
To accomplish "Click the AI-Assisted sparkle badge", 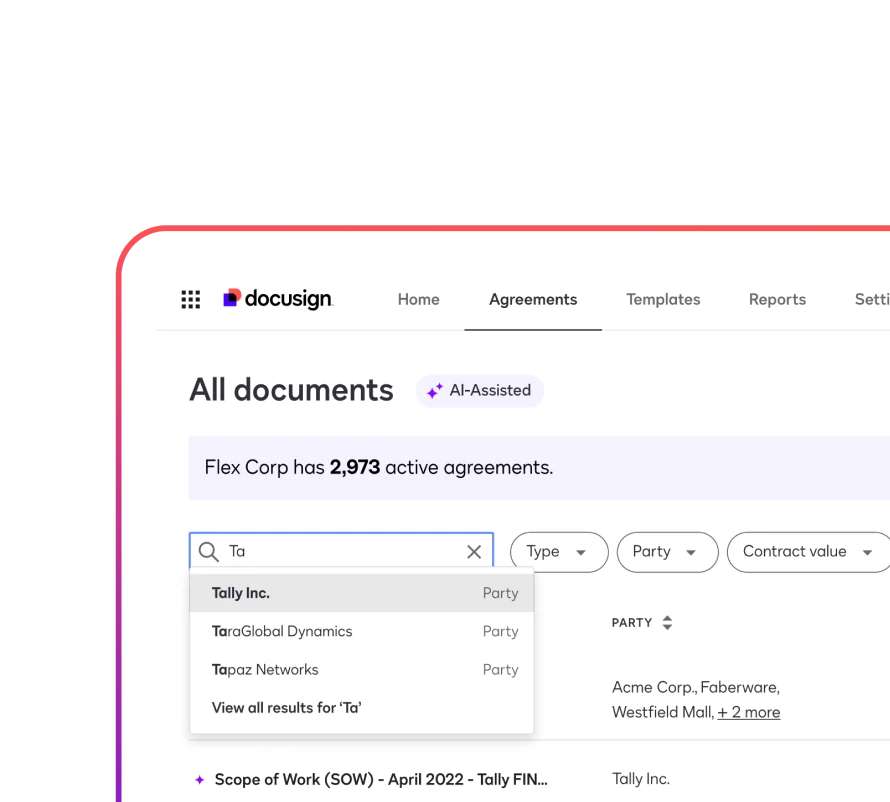I will [479, 391].
